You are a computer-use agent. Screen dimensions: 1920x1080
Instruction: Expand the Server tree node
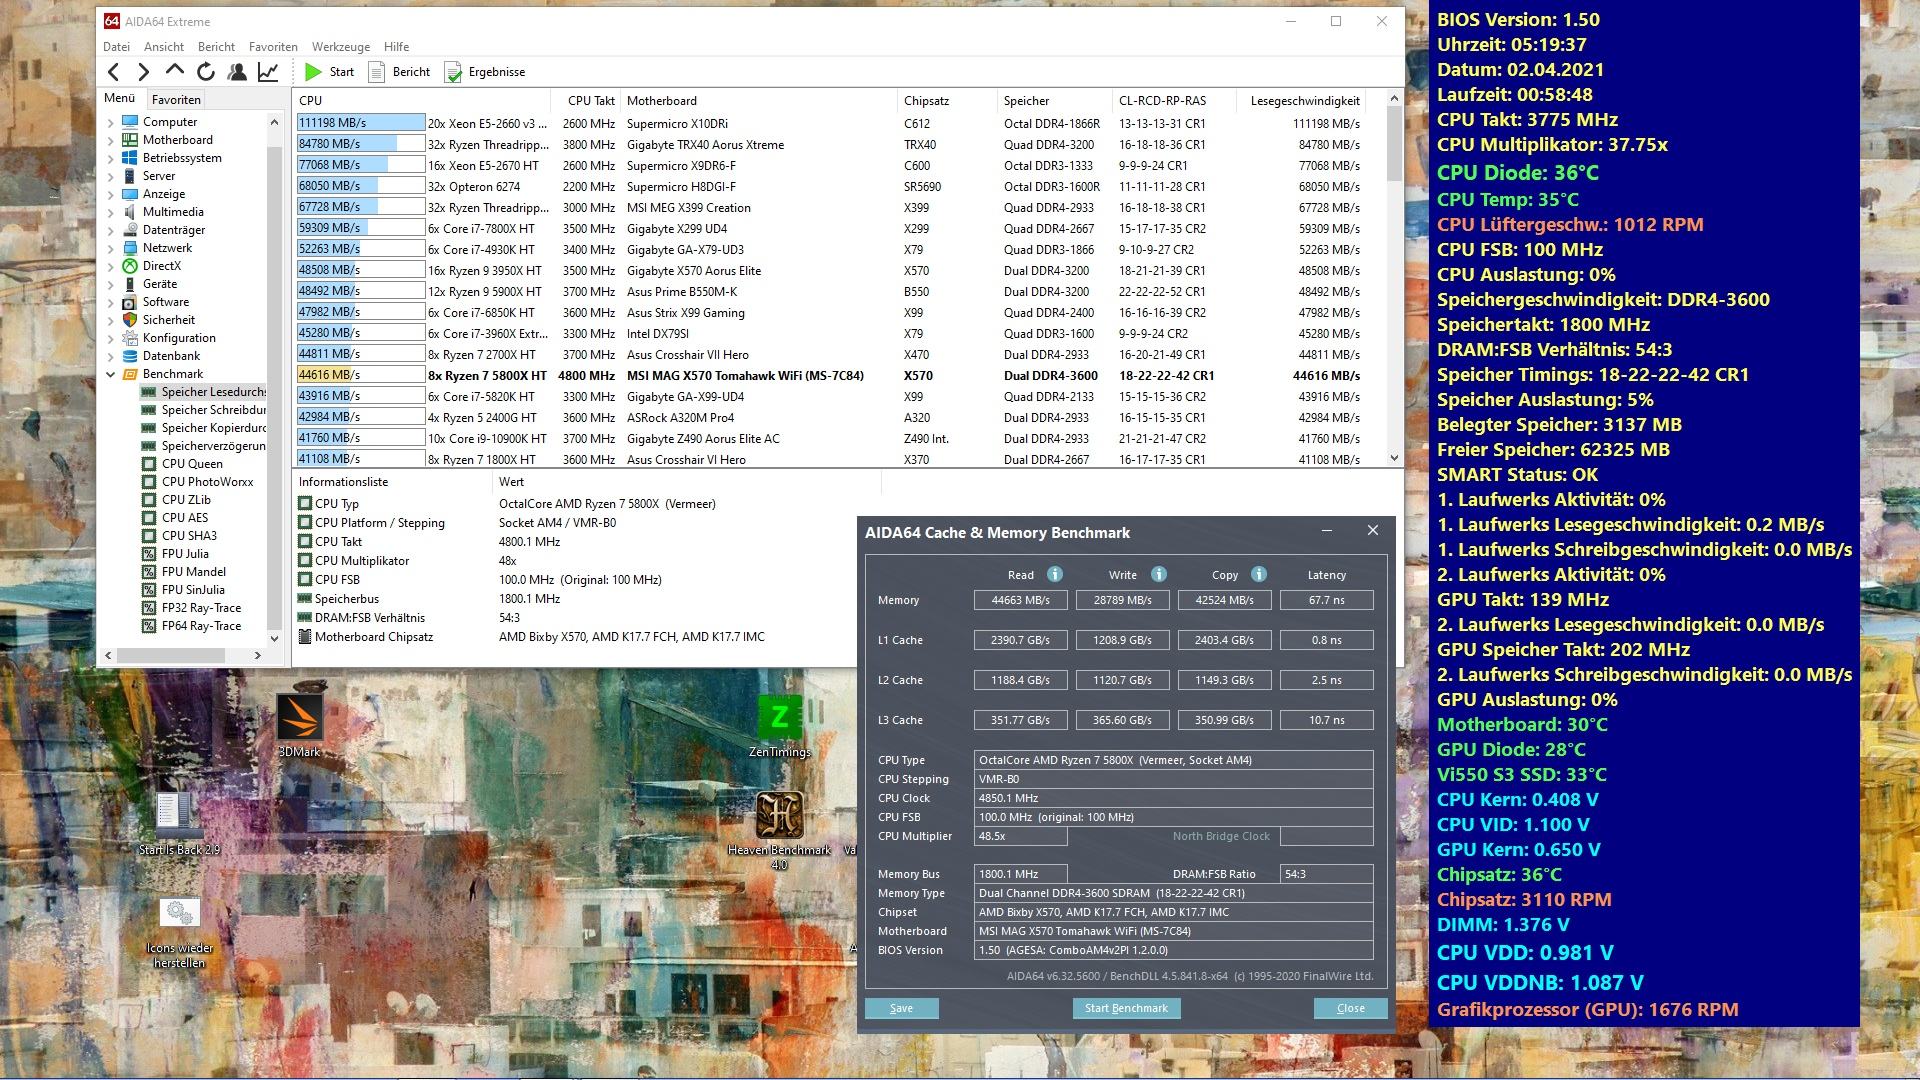click(110, 176)
